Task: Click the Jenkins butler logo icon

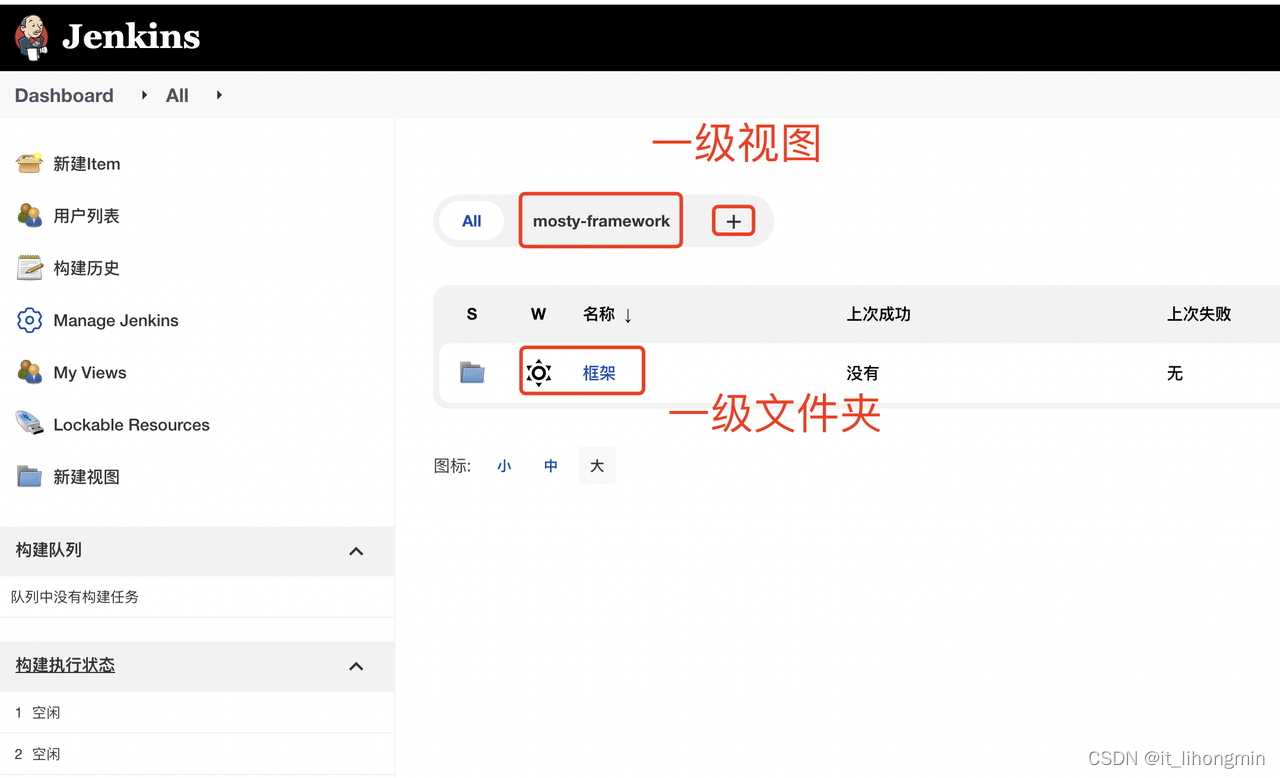Action: pos(31,37)
